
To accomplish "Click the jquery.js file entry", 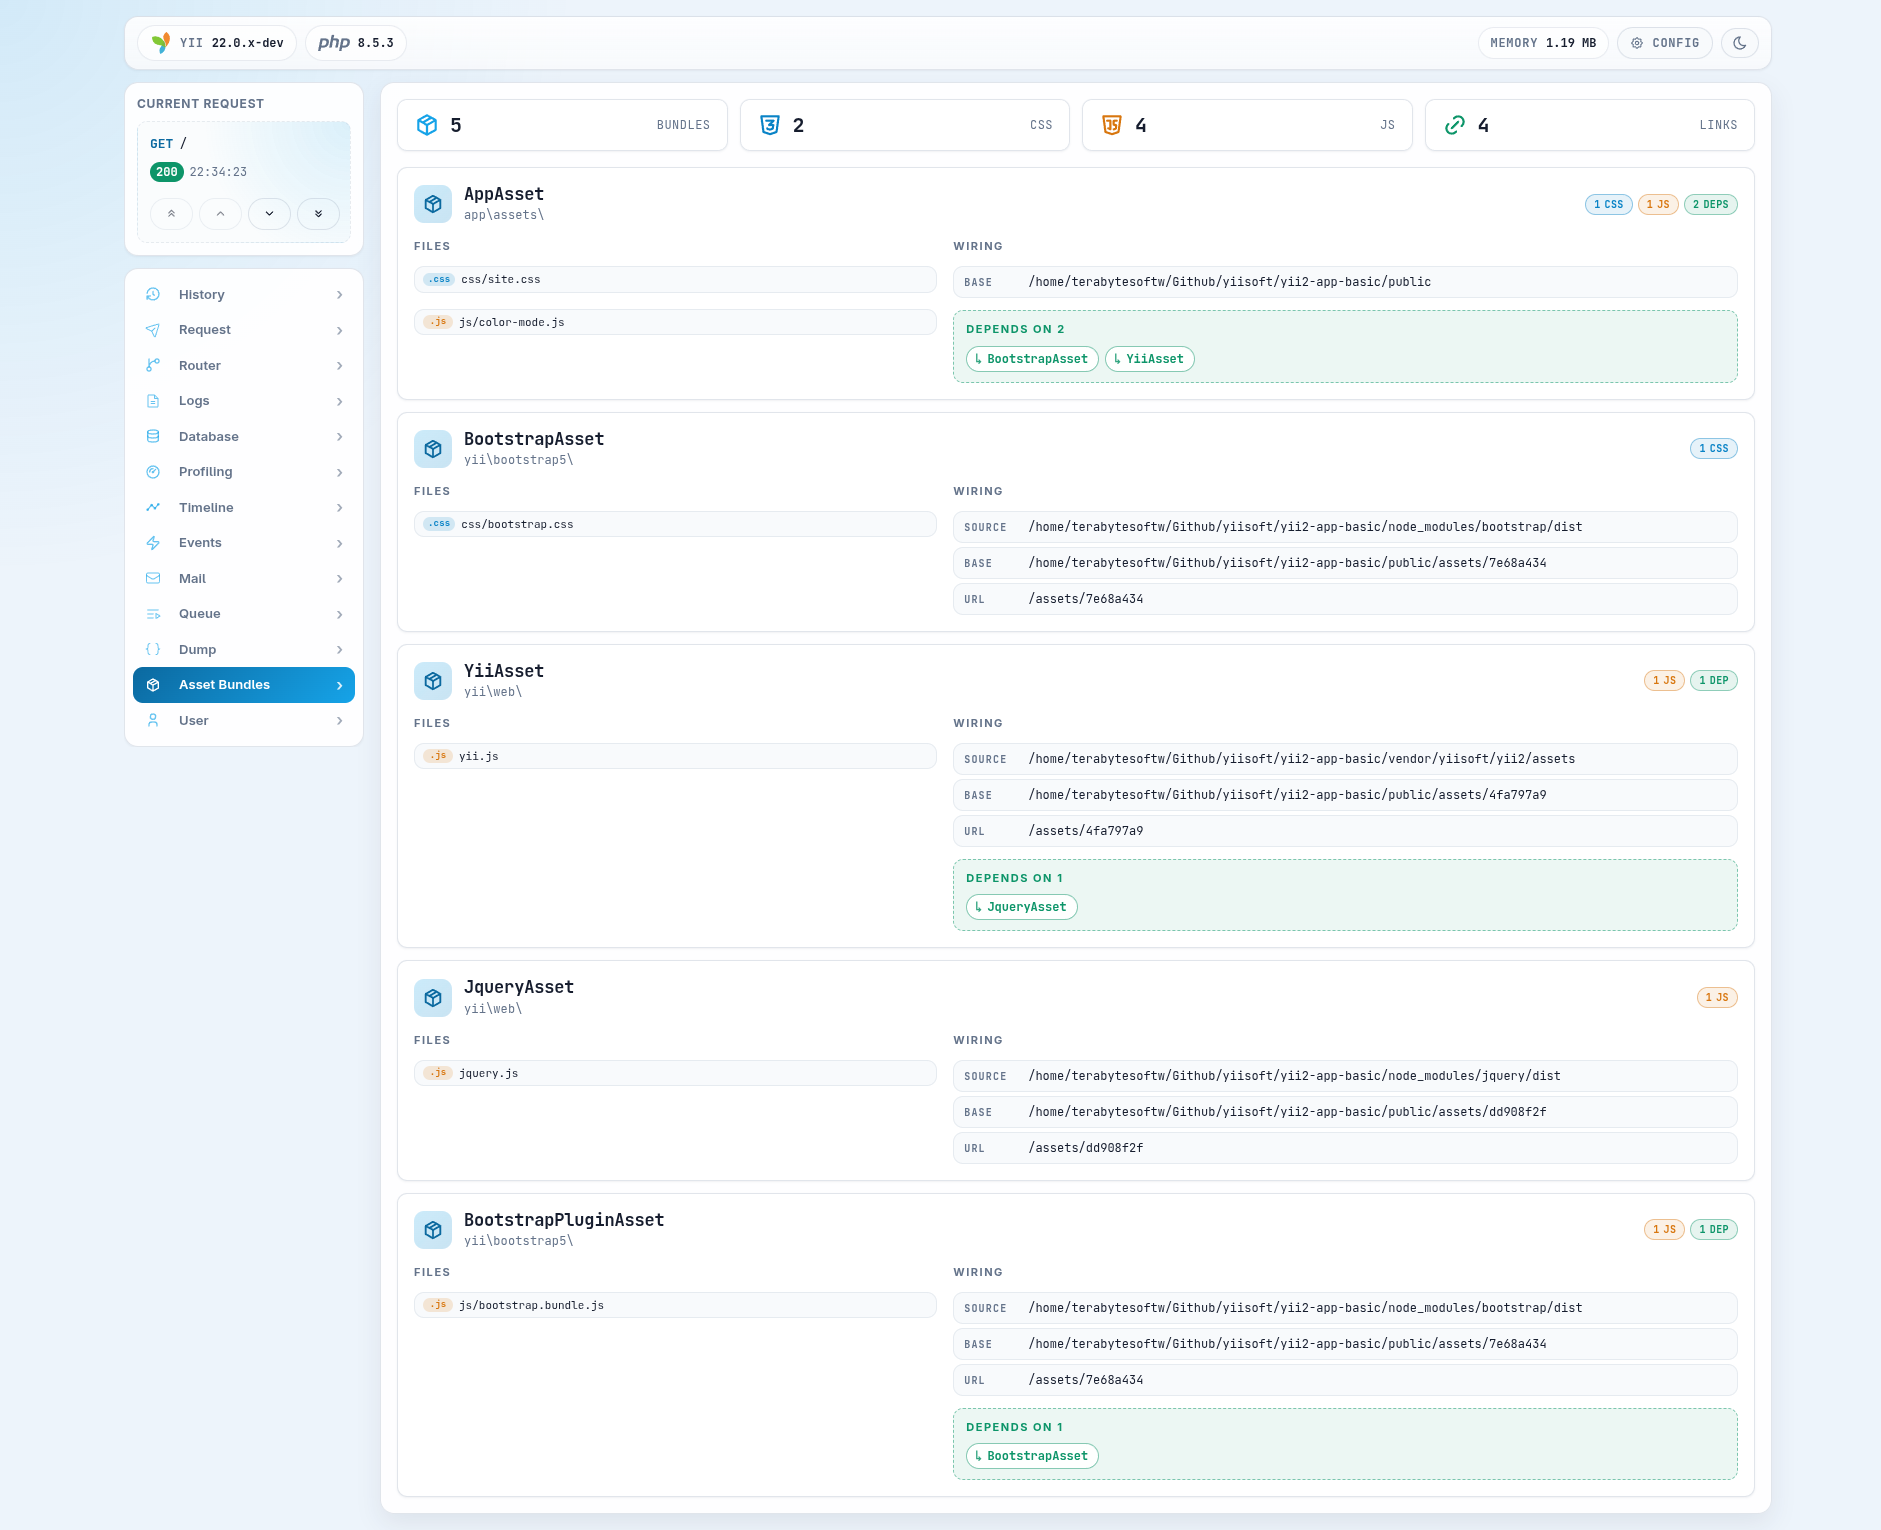I will [x=675, y=1073].
